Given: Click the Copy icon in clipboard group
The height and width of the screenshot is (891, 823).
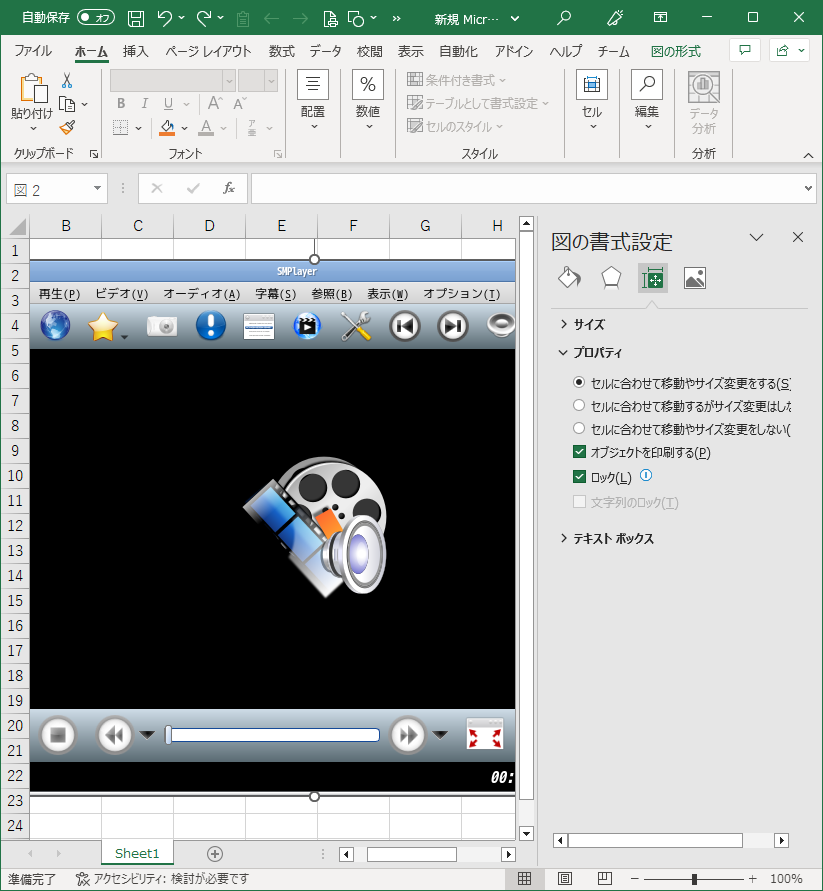Looking at the screenshot, I should pos(67,105).
